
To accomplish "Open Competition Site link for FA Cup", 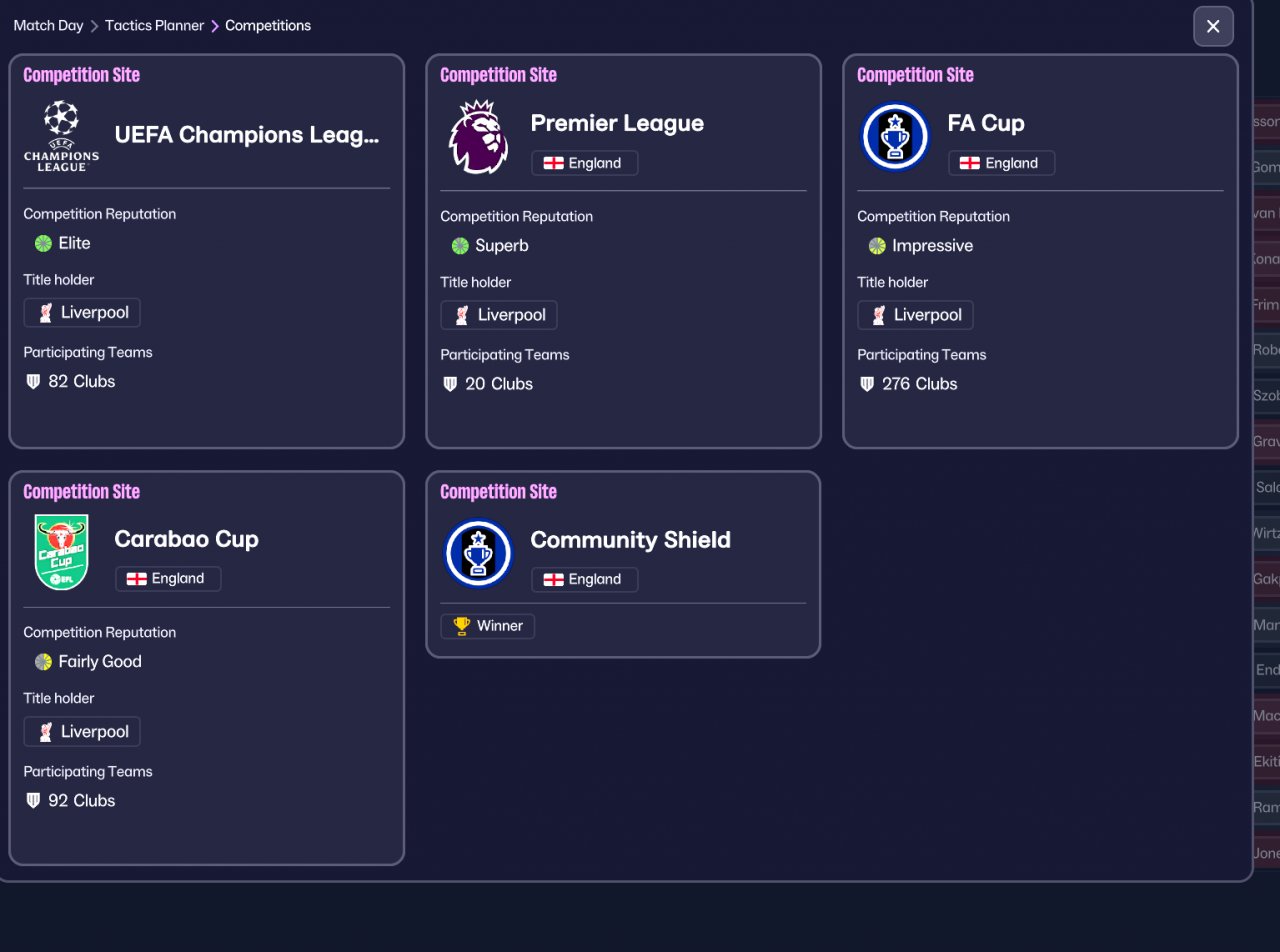I will point(915,75).
